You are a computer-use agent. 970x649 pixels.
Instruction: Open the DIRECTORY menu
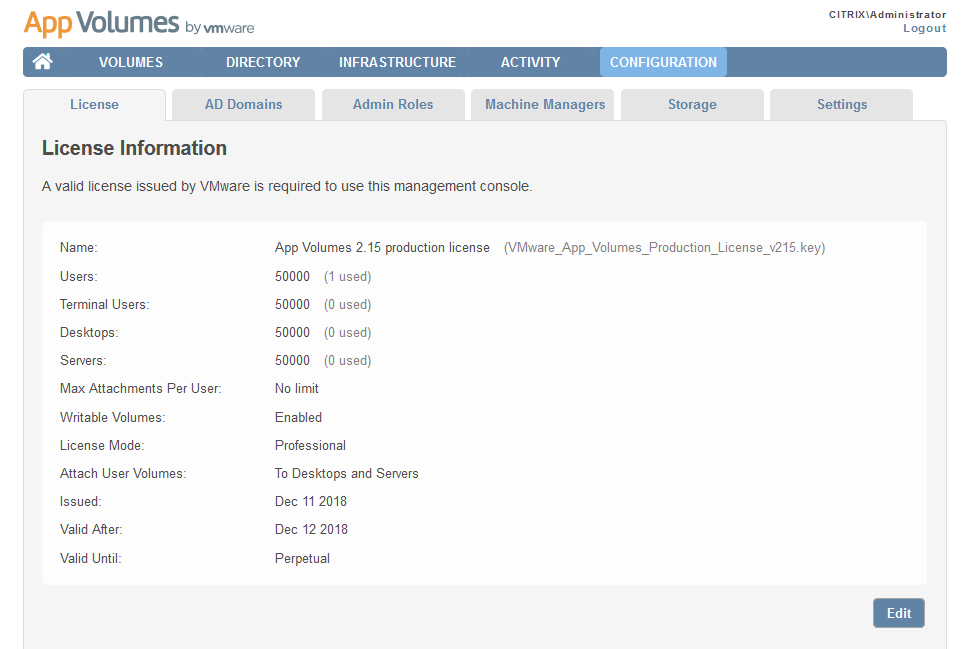point(263,62)
